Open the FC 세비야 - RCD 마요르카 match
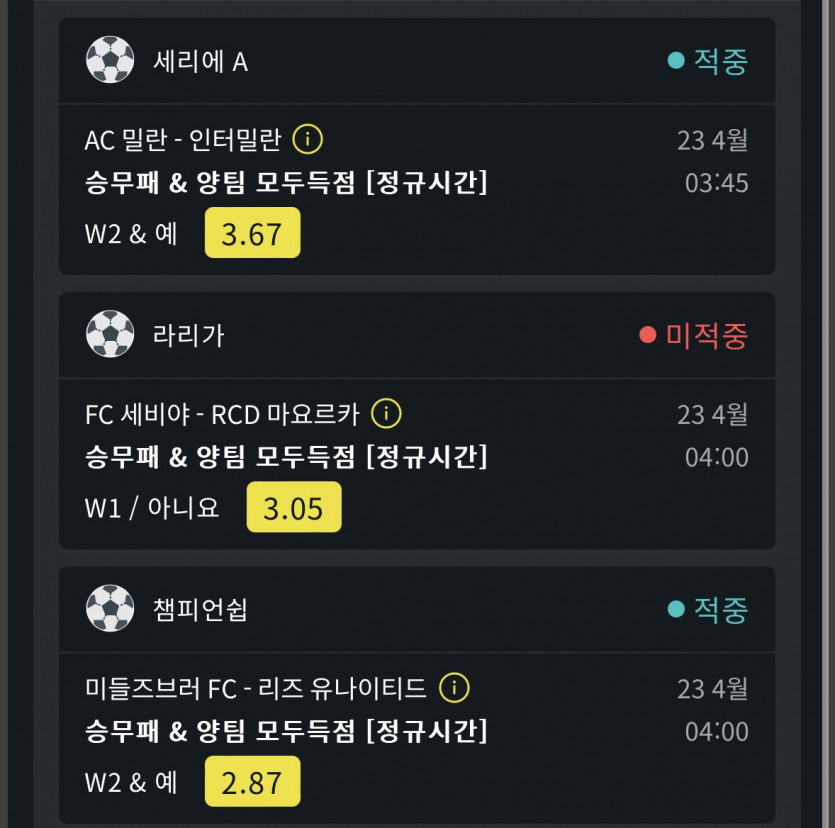 (x=222, y=414)
